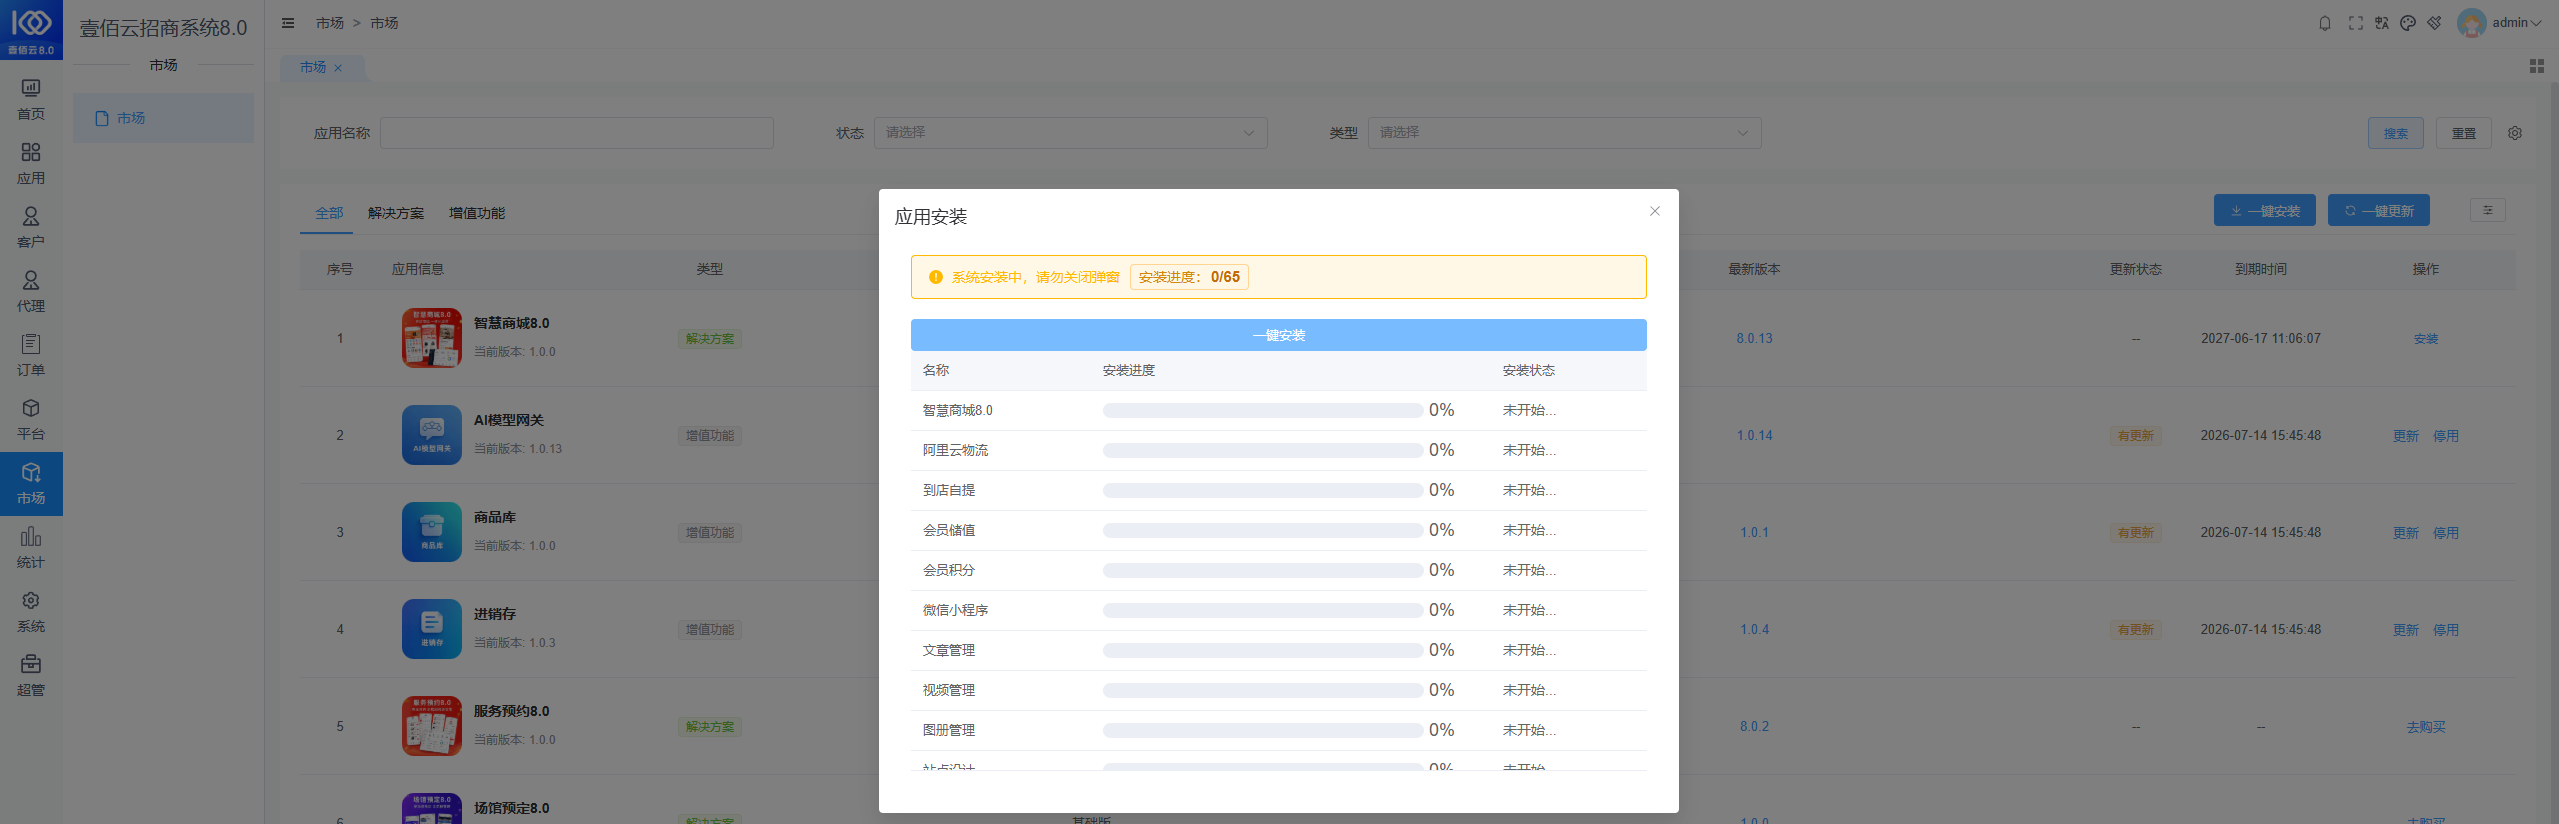This screenshot has height=824, width=2559.
Task: Close the 市场 page tab using its x
Action: coord(338,68)
